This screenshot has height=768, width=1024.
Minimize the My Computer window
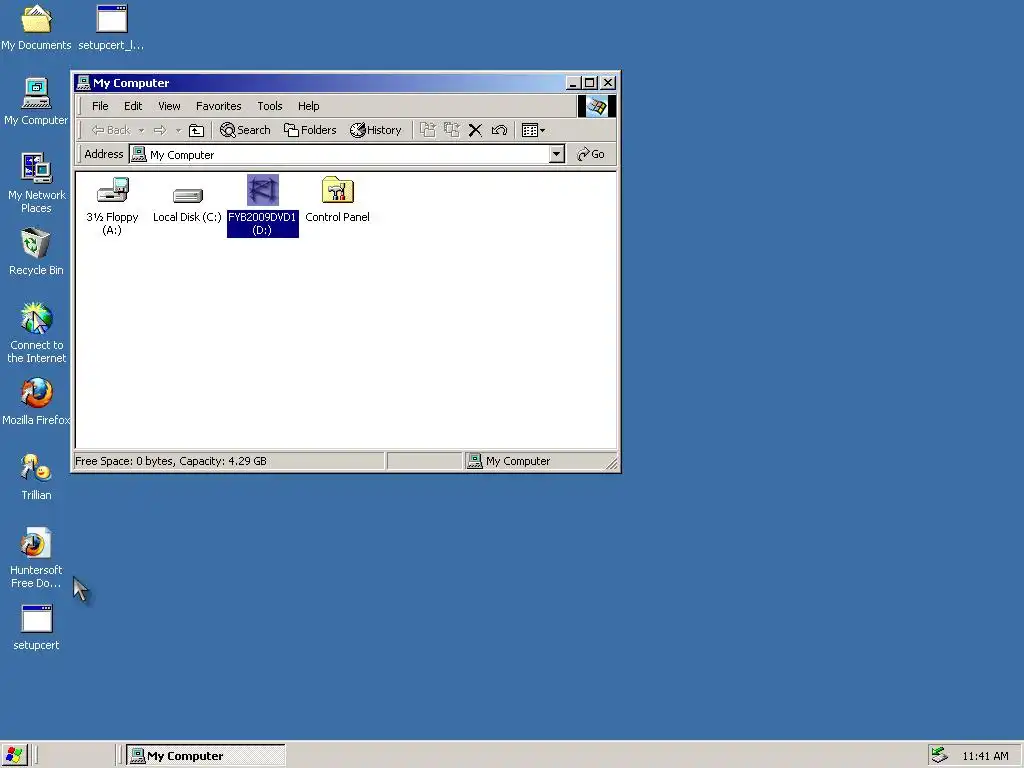point(573,83)
